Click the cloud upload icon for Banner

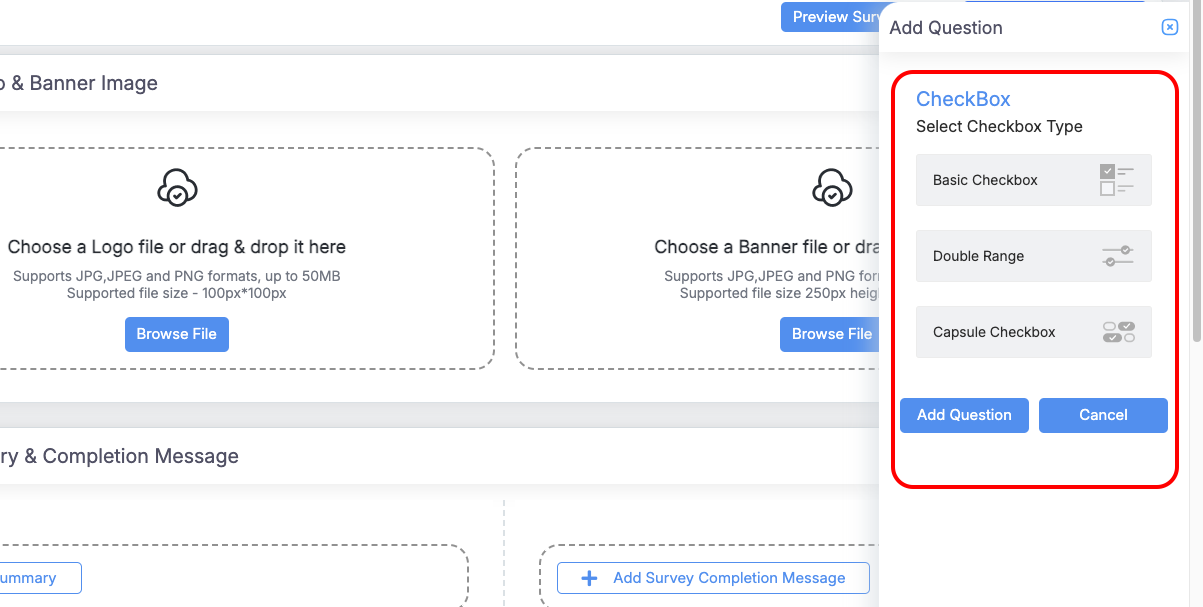[831, 188]
